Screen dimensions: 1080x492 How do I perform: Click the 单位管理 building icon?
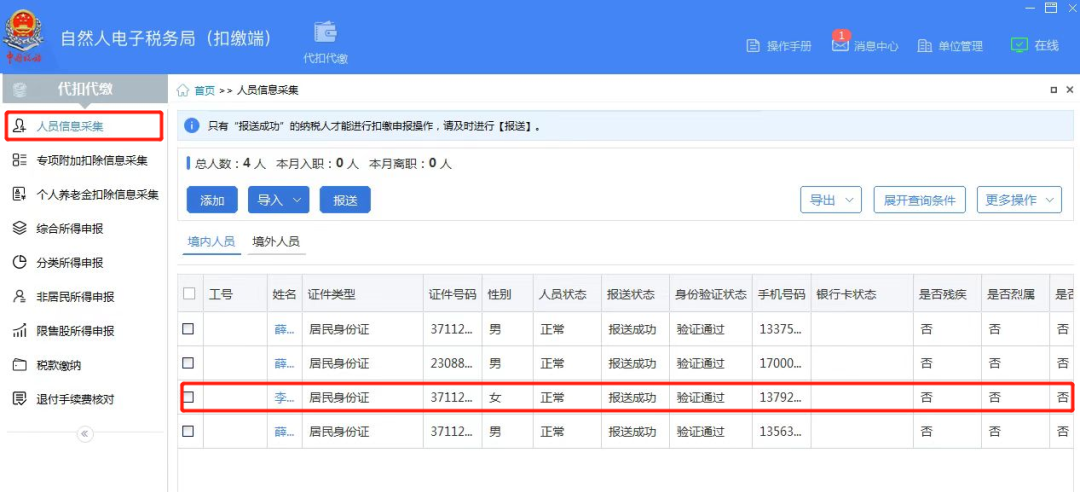(925, 46)
